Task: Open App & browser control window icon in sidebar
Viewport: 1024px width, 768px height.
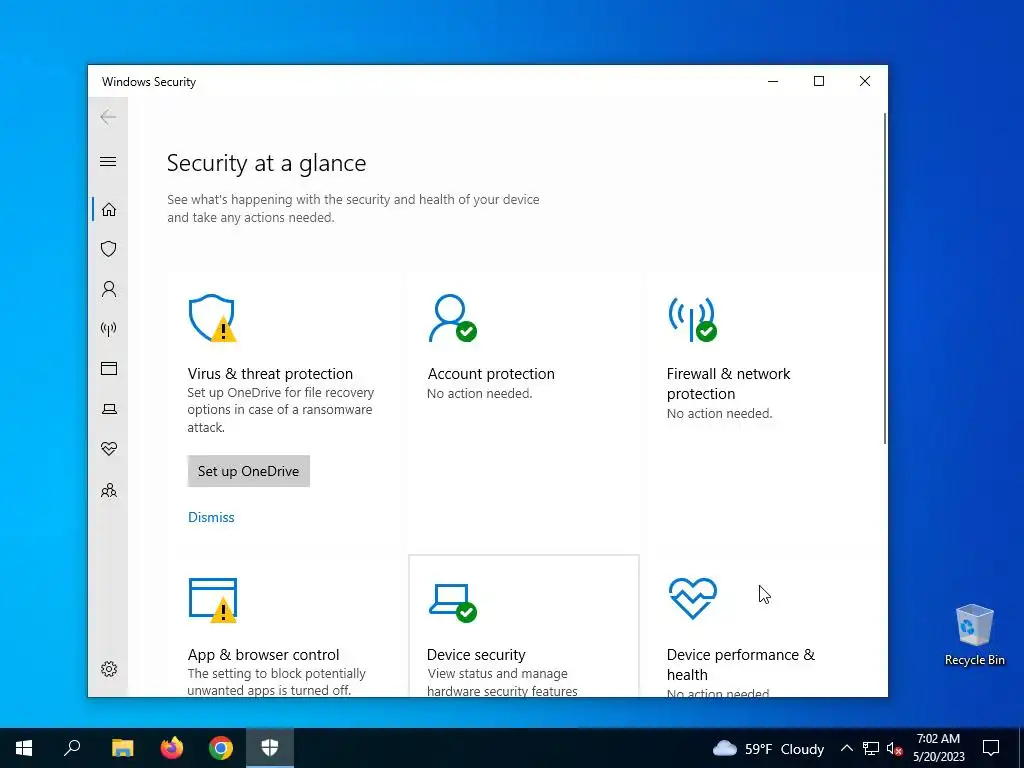Action: coord(108,368)
